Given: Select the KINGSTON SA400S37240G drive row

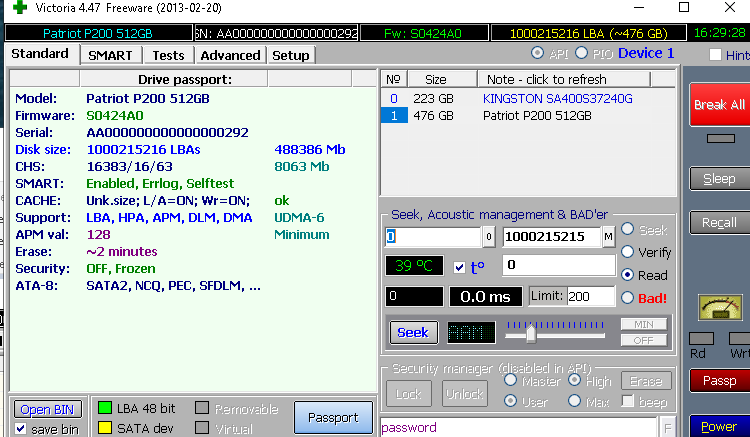Looking at the screenshot, I should click(x=528, y=98).
